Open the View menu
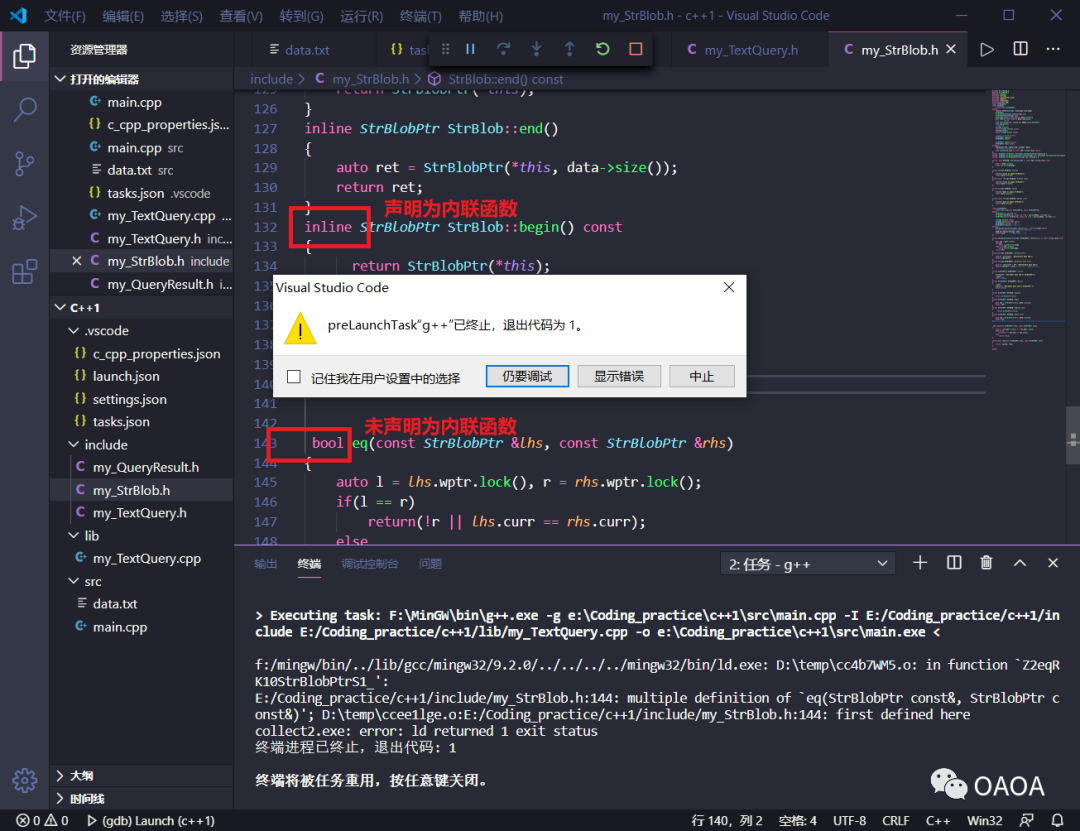 [241, 15]
